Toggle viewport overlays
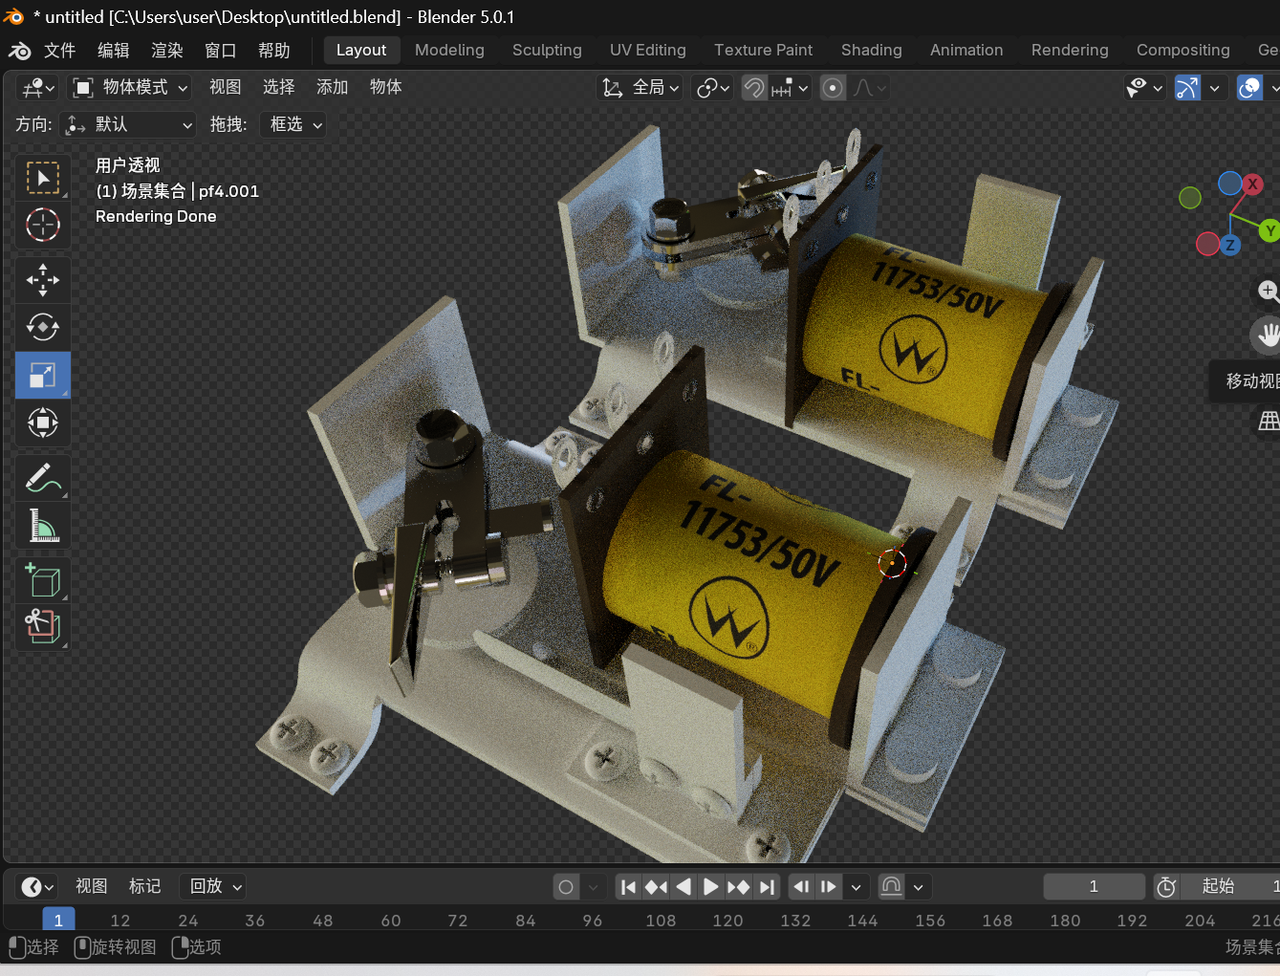The width and height of the screenshot is (1280, 976). [x=1250, y=88]
